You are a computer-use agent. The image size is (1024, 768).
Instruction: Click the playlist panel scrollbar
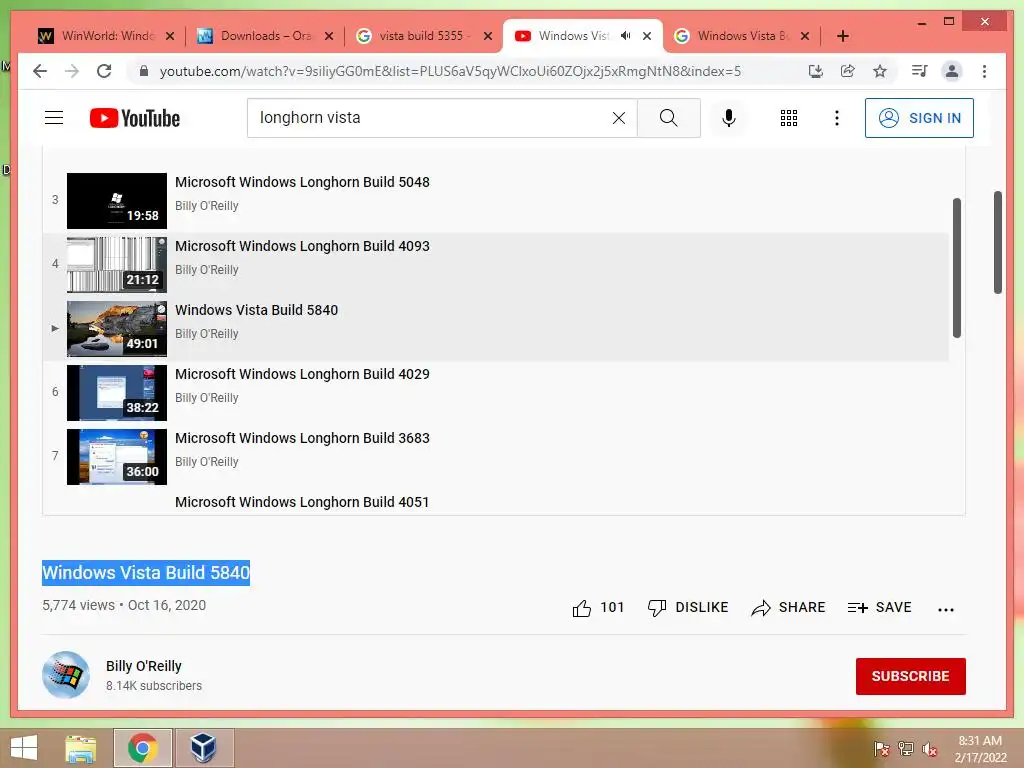[x=957, y=268]
